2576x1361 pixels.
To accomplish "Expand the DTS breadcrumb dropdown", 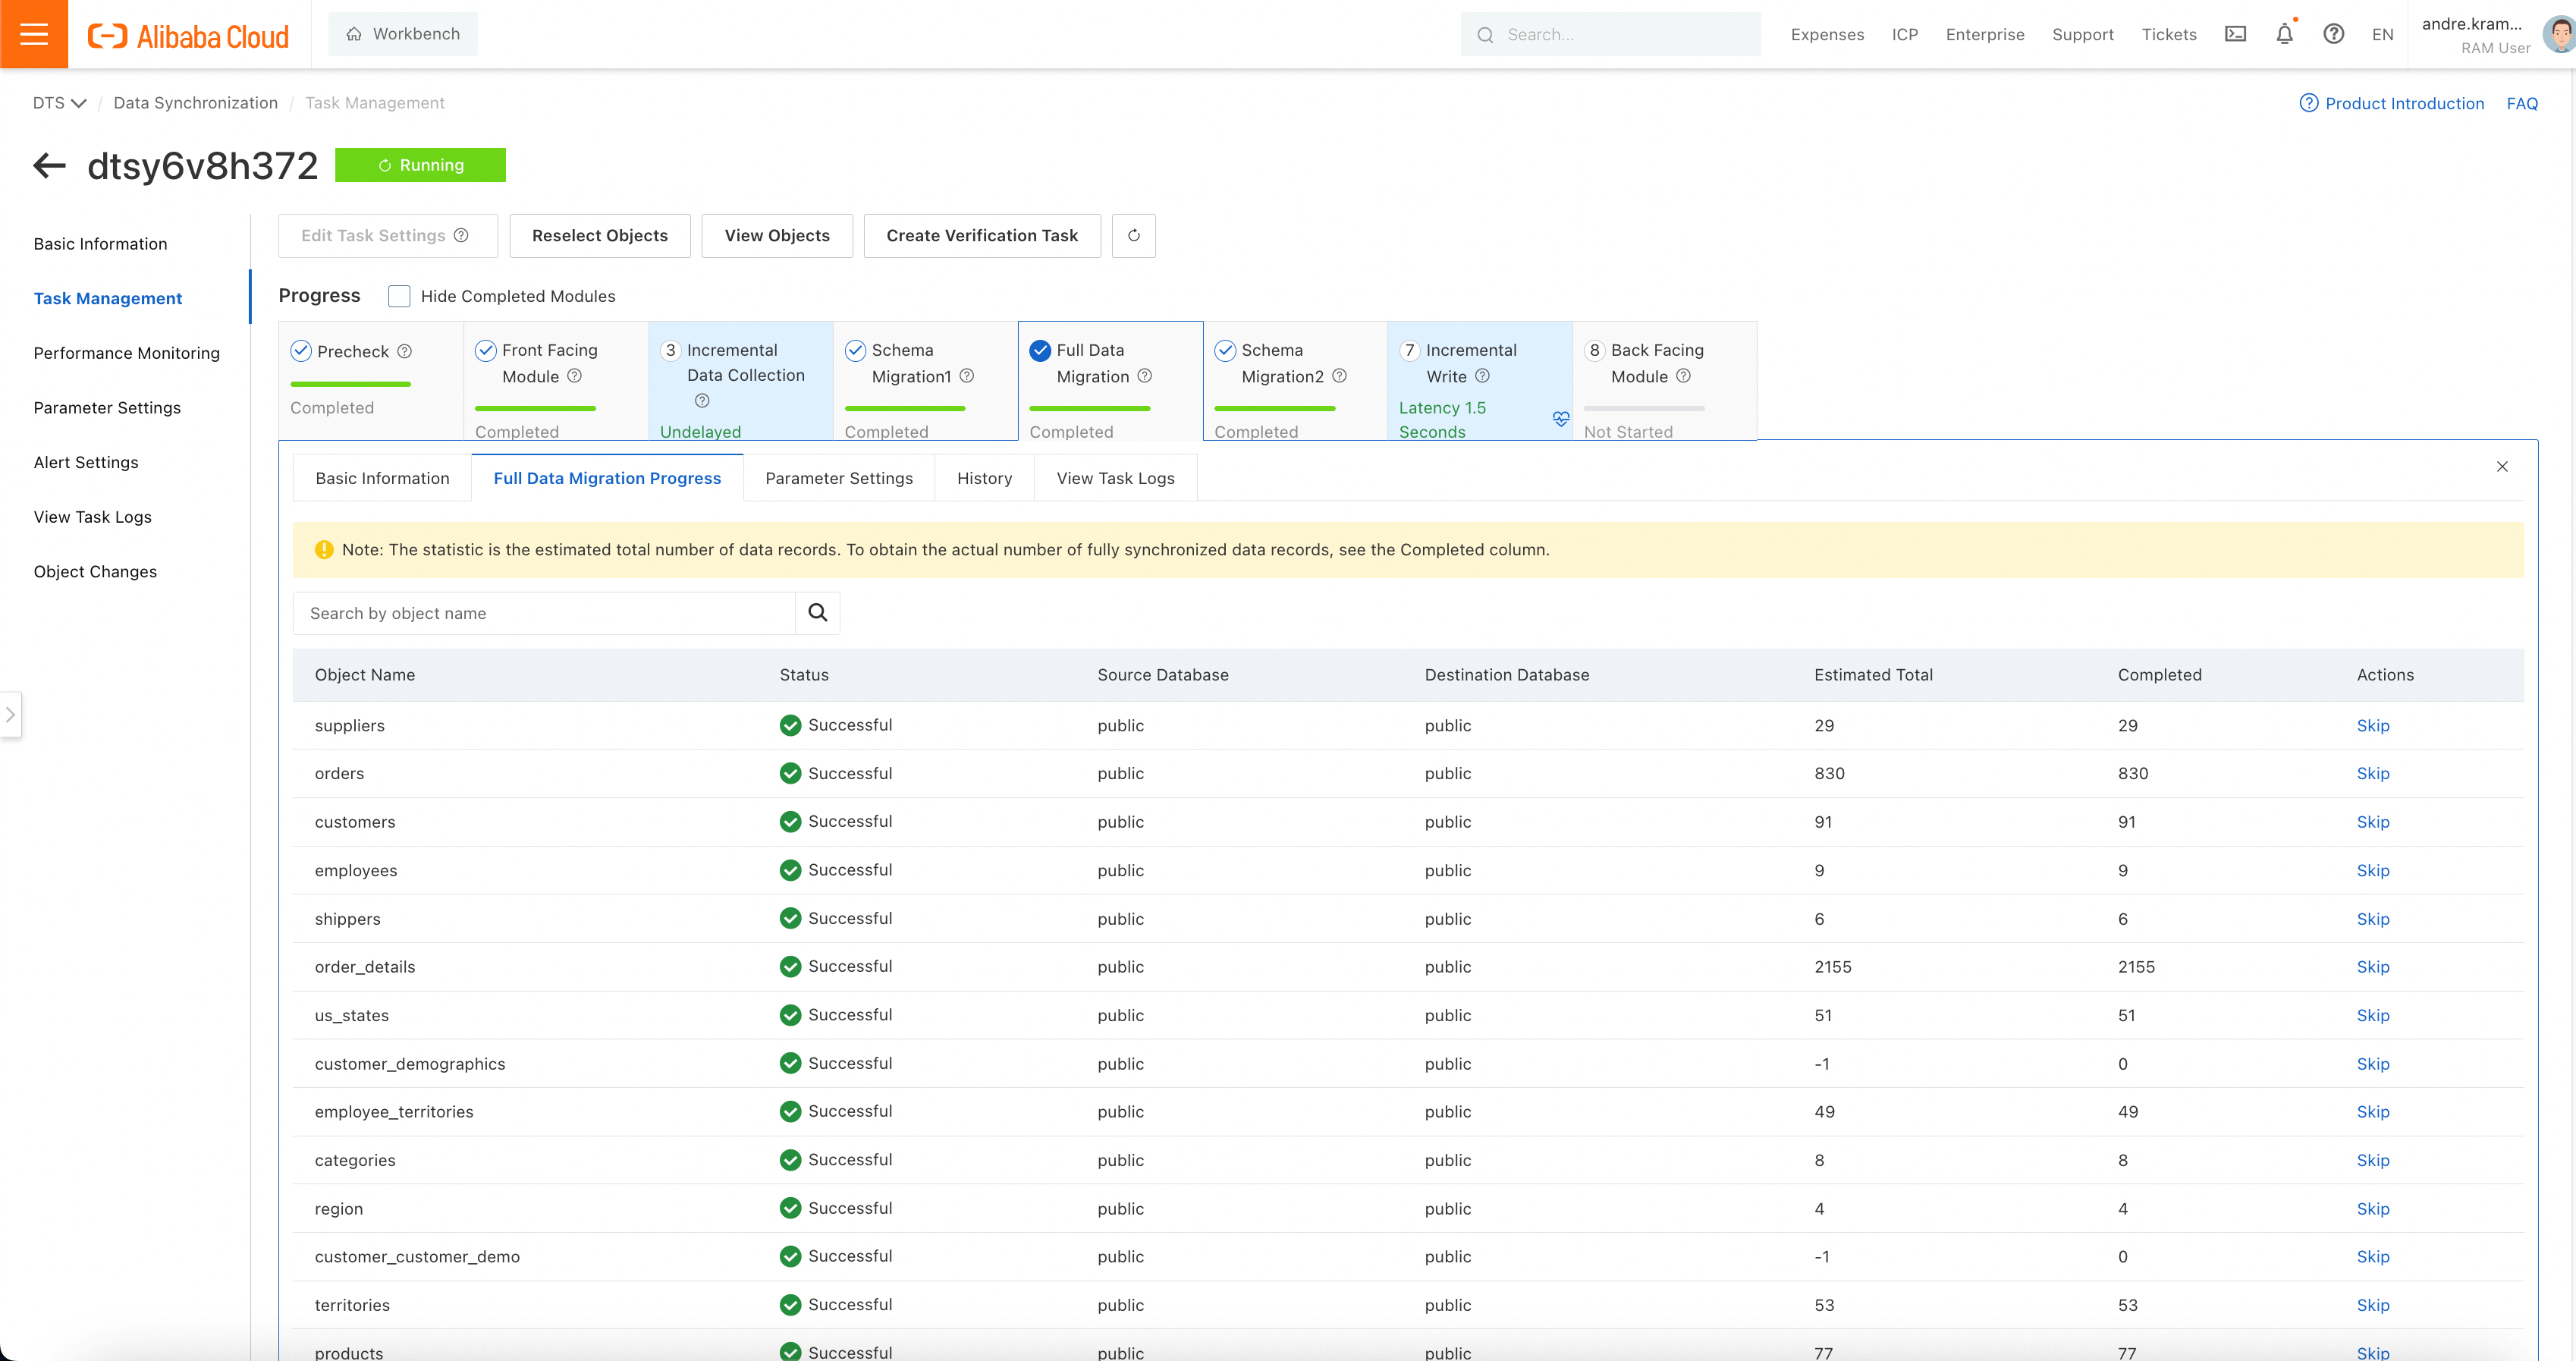I will pos(60,103).
